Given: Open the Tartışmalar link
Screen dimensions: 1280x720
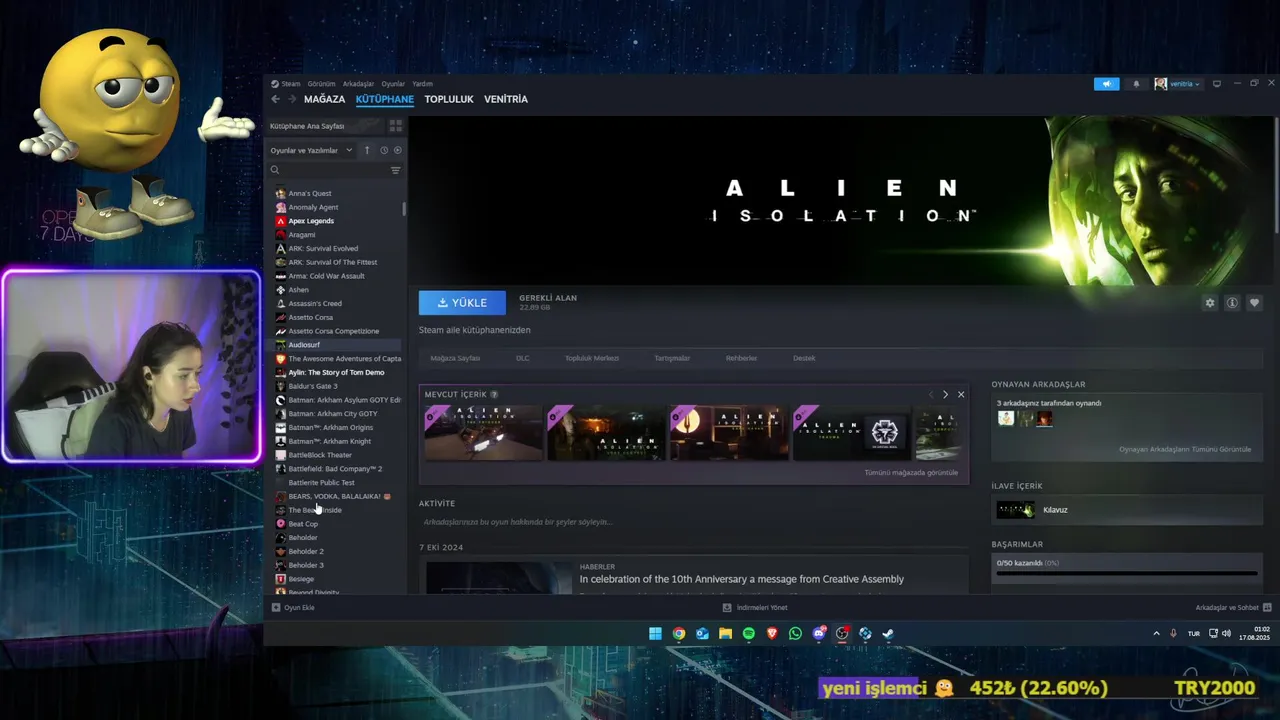Looking at the screenshot, I should pos(672,358).
